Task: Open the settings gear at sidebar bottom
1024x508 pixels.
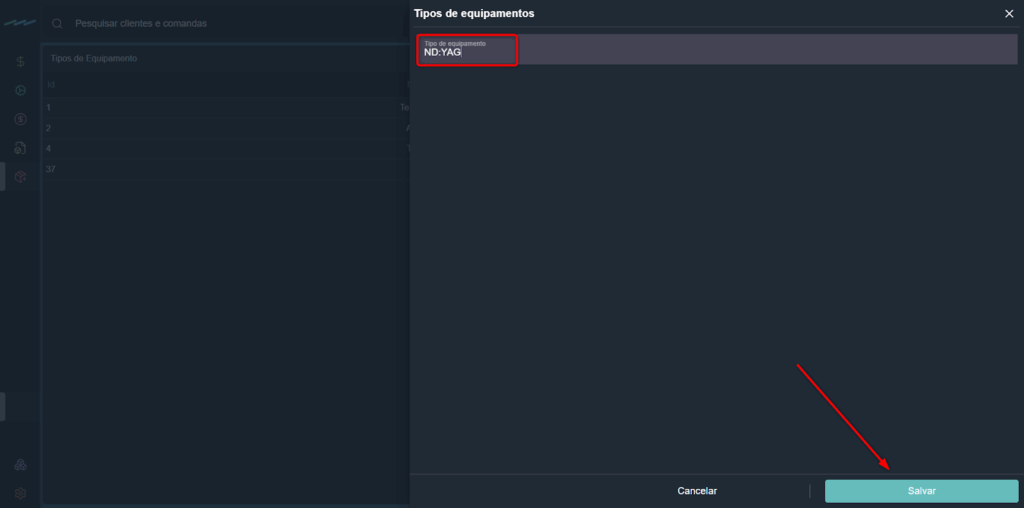Action: [x=20, y=493]
